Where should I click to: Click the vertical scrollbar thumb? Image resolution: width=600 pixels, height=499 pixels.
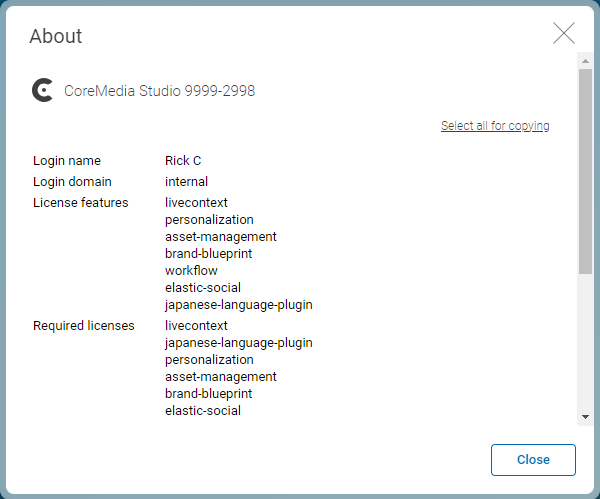coord(585,170)
